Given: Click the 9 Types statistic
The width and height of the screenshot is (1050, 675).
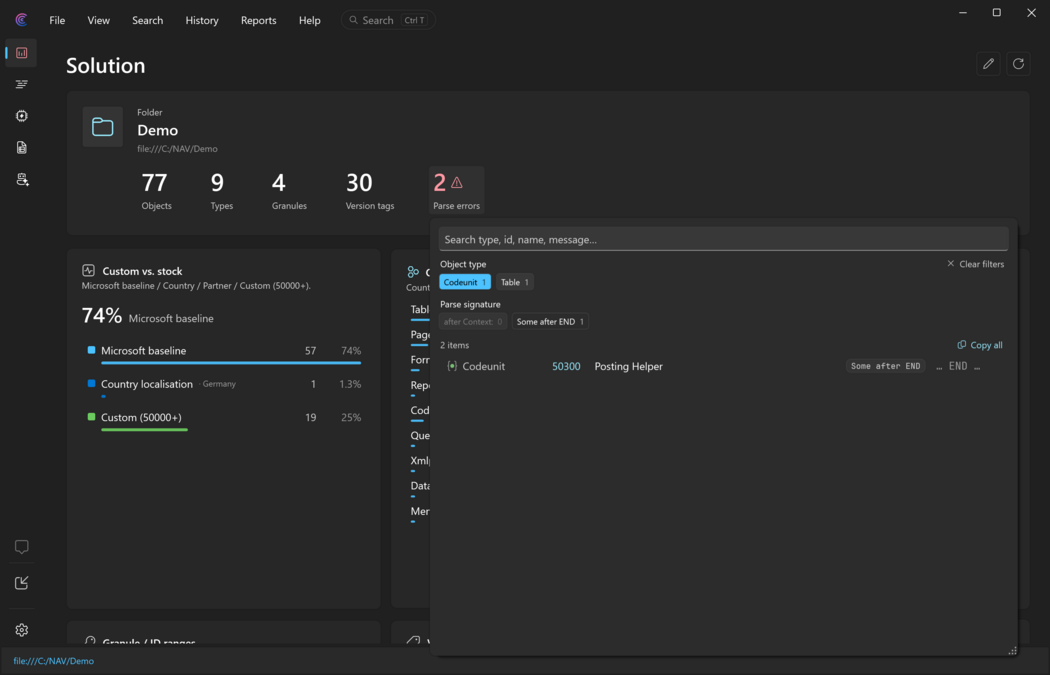Looking at the screenshot, I should [222, 190].
